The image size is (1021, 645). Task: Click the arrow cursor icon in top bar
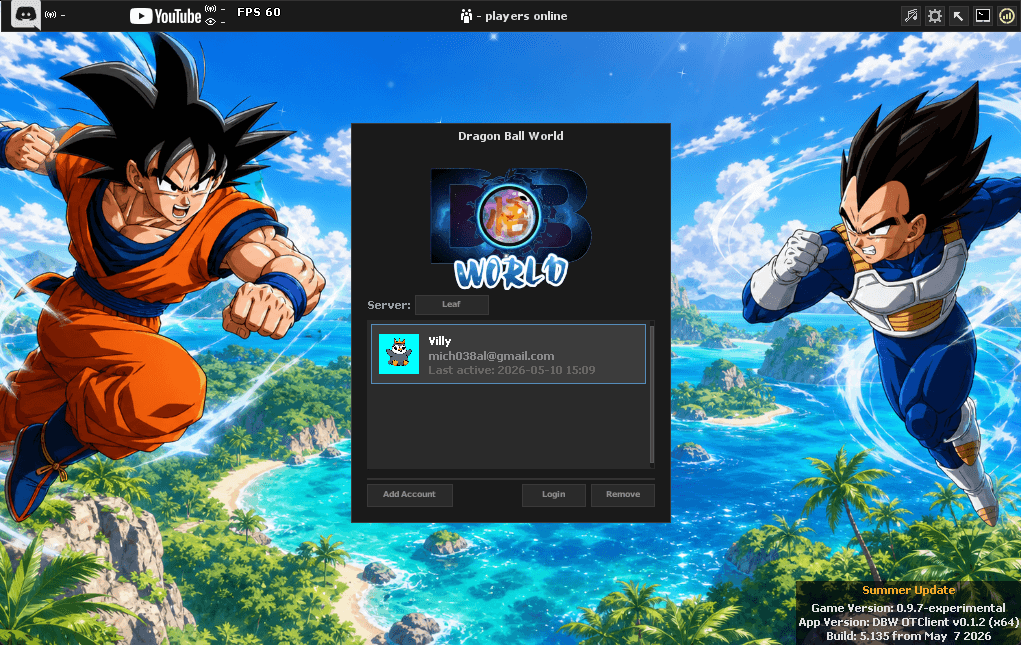click(958, 16)
